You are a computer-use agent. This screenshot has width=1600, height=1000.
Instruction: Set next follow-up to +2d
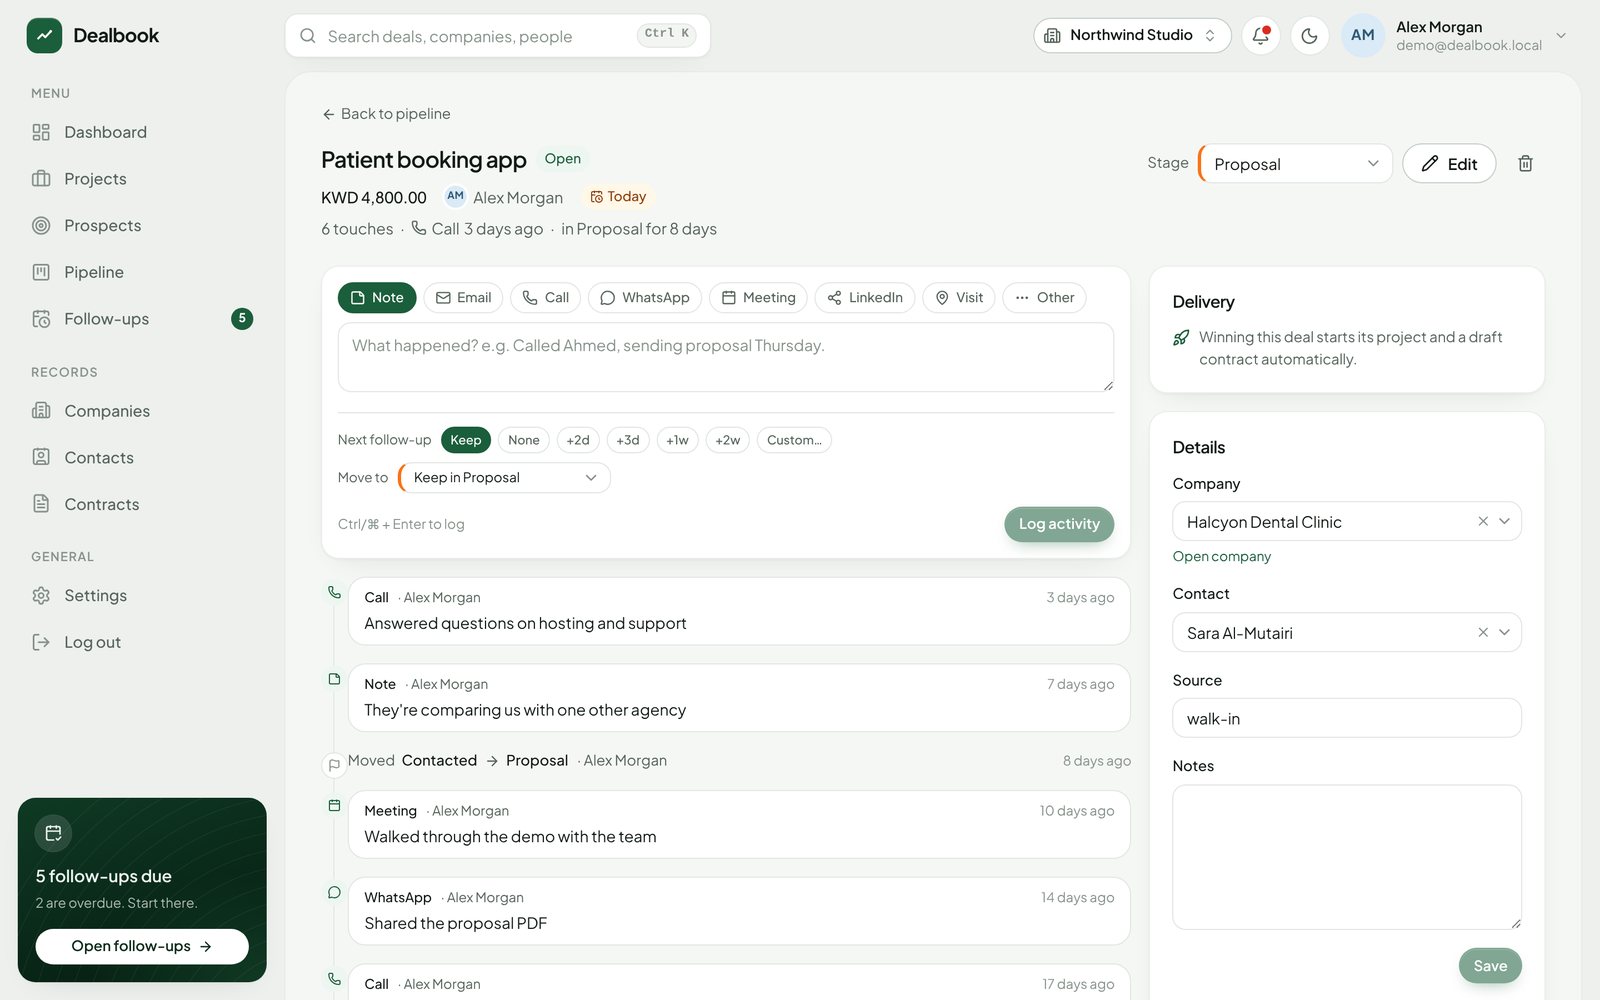[x=578, y=440]
